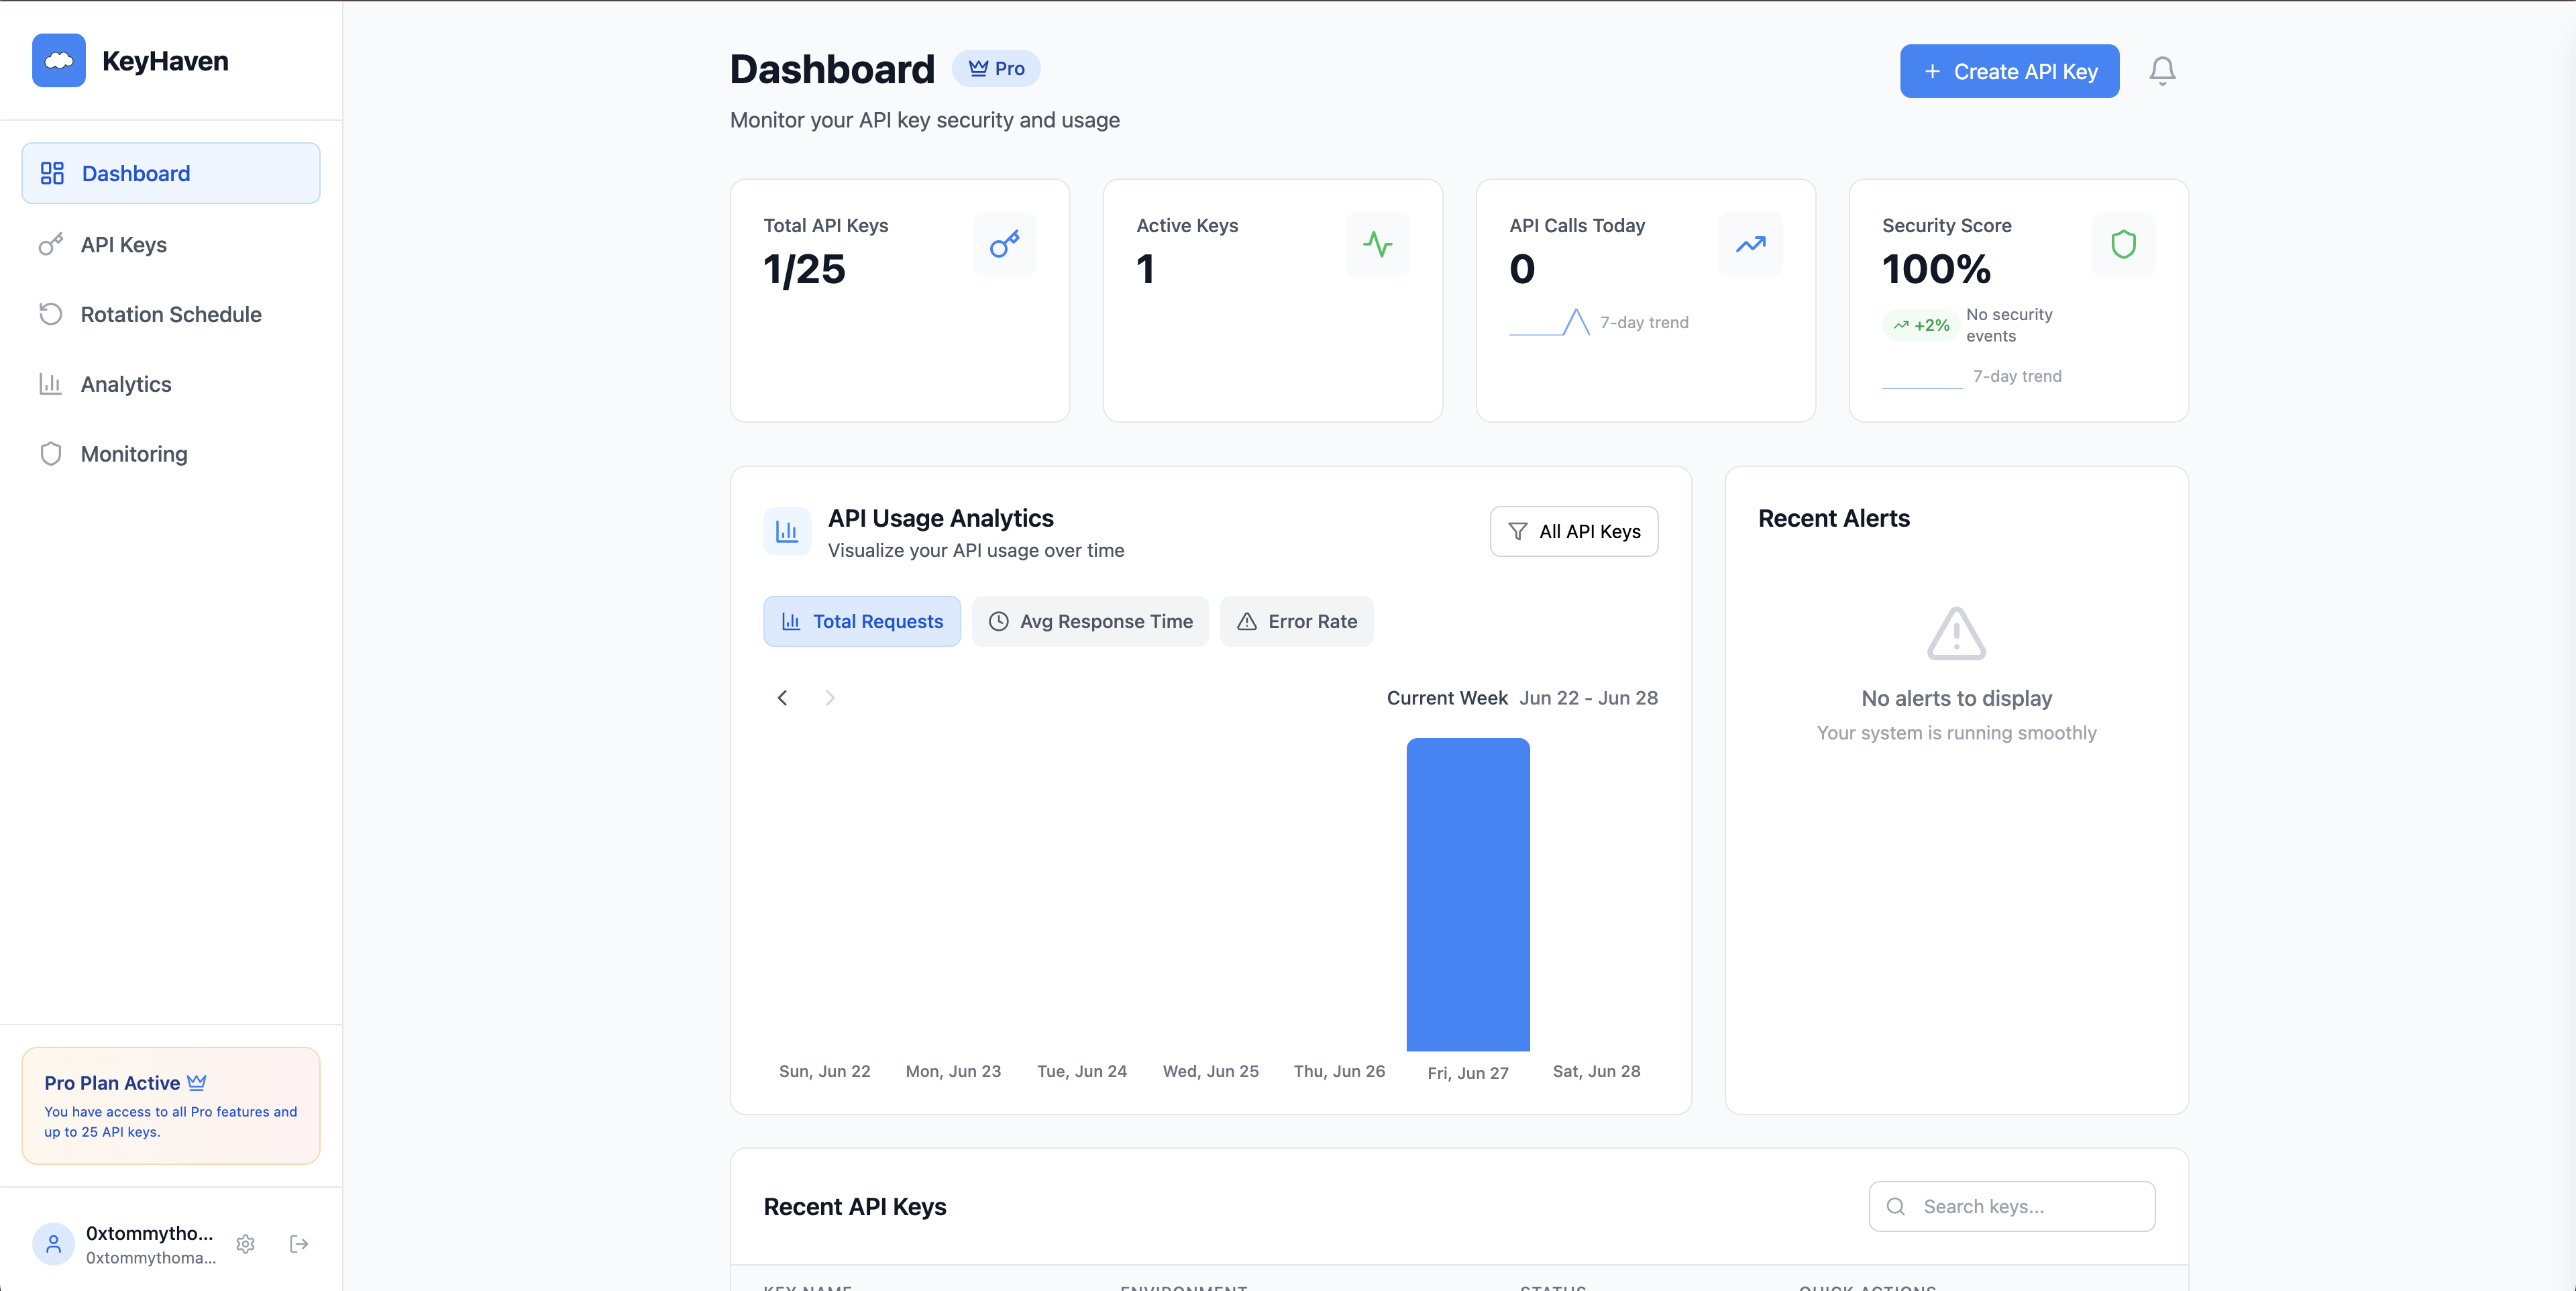This screenshot has height=1291, width=2576.
Task: Open the API Keys sidebar page
Action: [124, 245]
